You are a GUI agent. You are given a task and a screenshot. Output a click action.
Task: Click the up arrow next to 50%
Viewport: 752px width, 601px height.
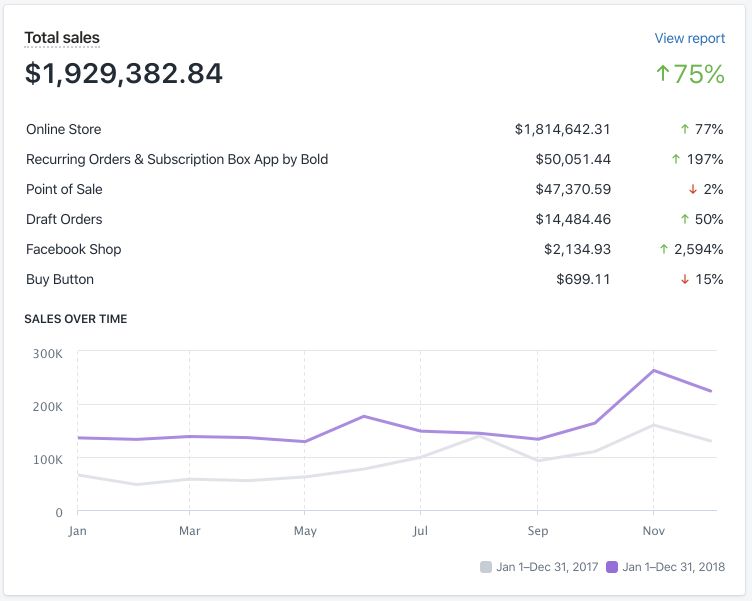[x=685, y=219]
